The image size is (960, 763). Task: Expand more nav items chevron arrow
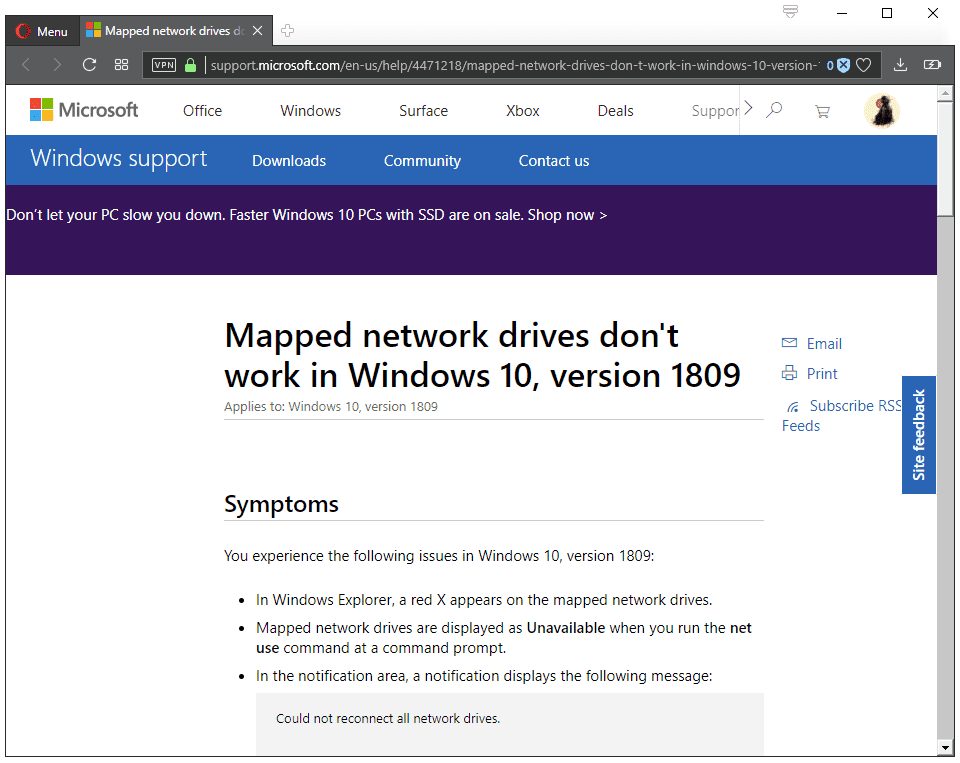click(x=748, y=109)
